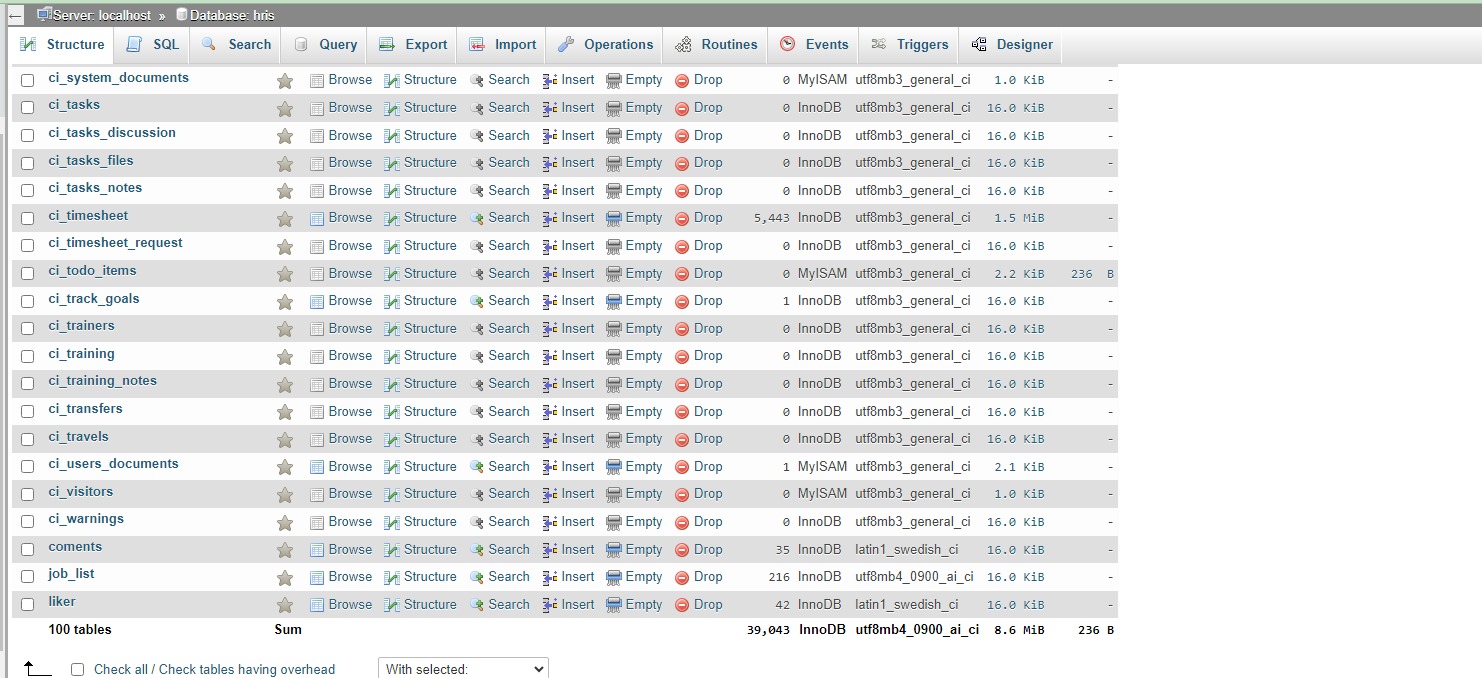
Task: Click the Empty icon for ci_users_documents
Action: tap(614, 467)
